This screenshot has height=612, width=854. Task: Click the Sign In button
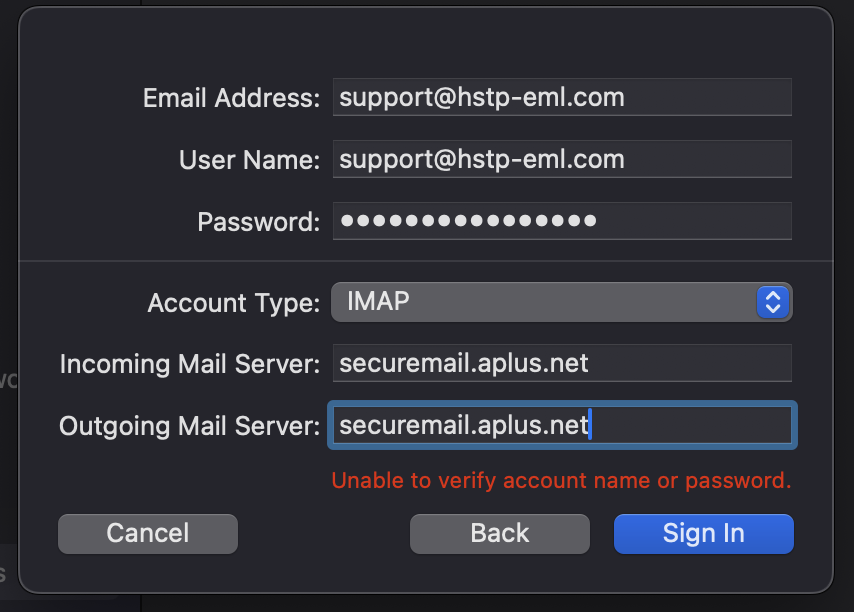point(703,534)
